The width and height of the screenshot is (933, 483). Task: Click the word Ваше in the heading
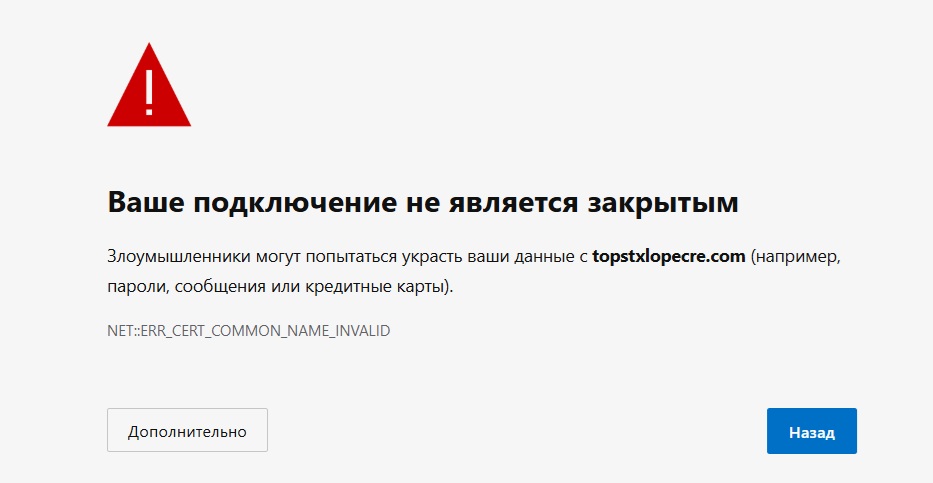(145, 204)
